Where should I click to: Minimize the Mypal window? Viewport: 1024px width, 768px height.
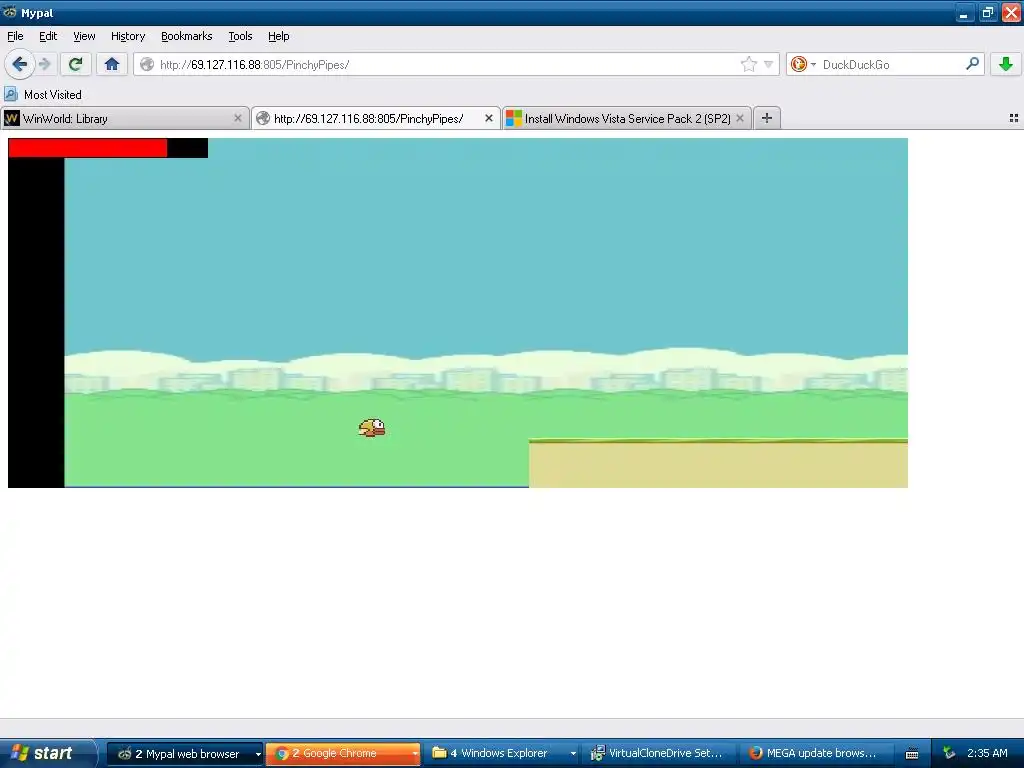tap(964, 12)
